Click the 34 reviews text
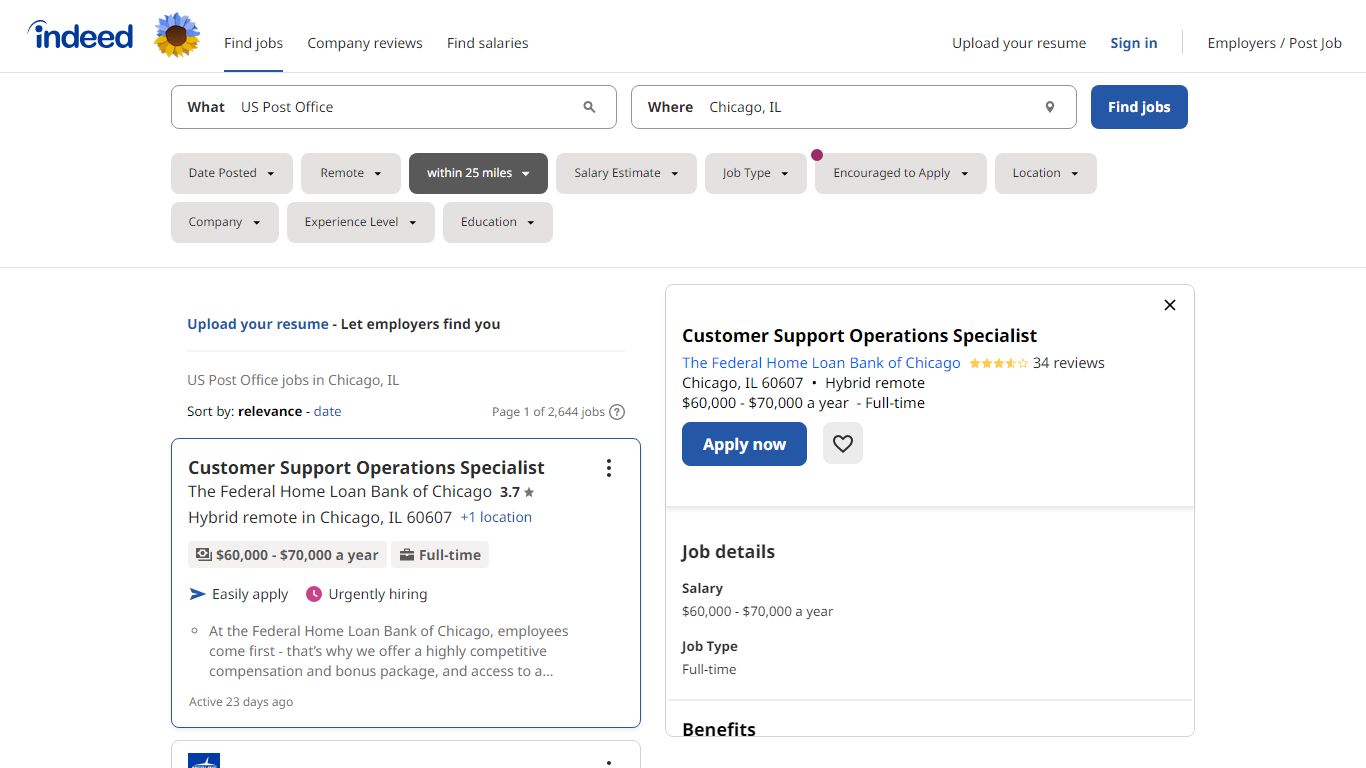 click(1069, 363)
